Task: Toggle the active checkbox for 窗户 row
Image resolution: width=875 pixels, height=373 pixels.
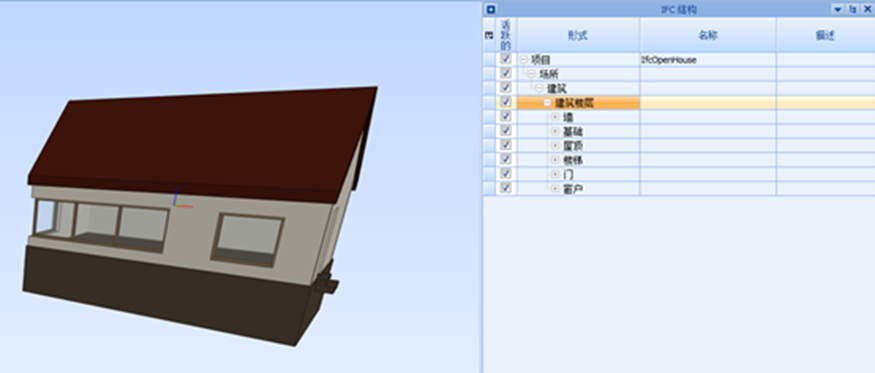Action: click(506, 188)
